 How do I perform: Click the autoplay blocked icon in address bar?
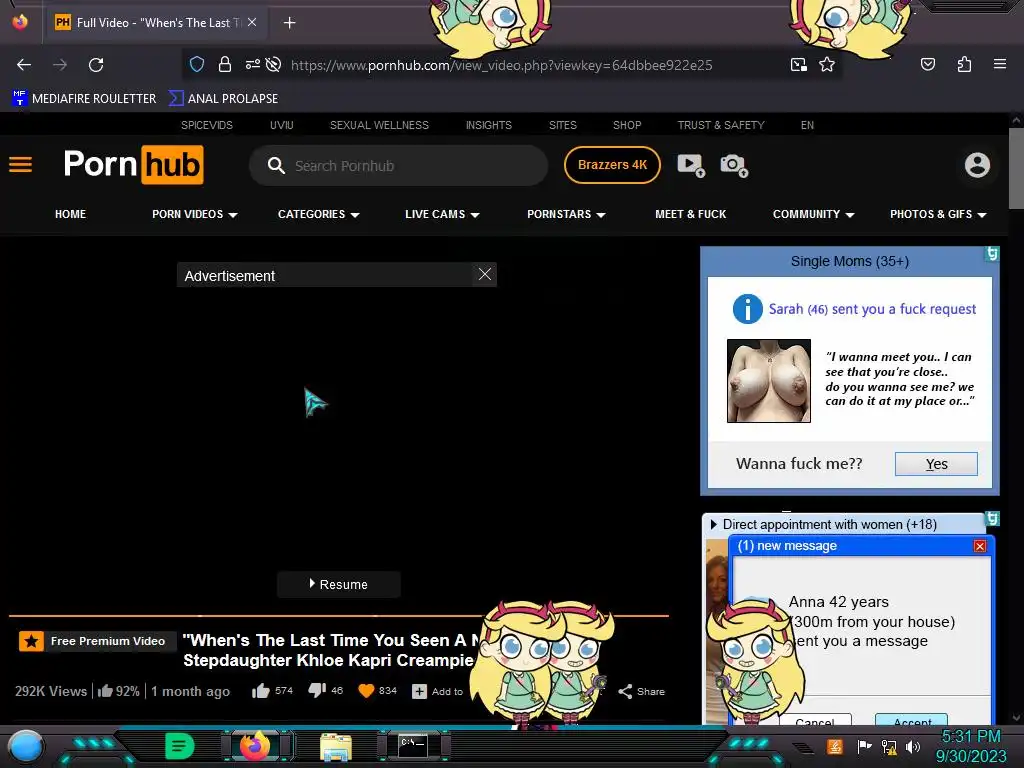[x=274, y=64]
